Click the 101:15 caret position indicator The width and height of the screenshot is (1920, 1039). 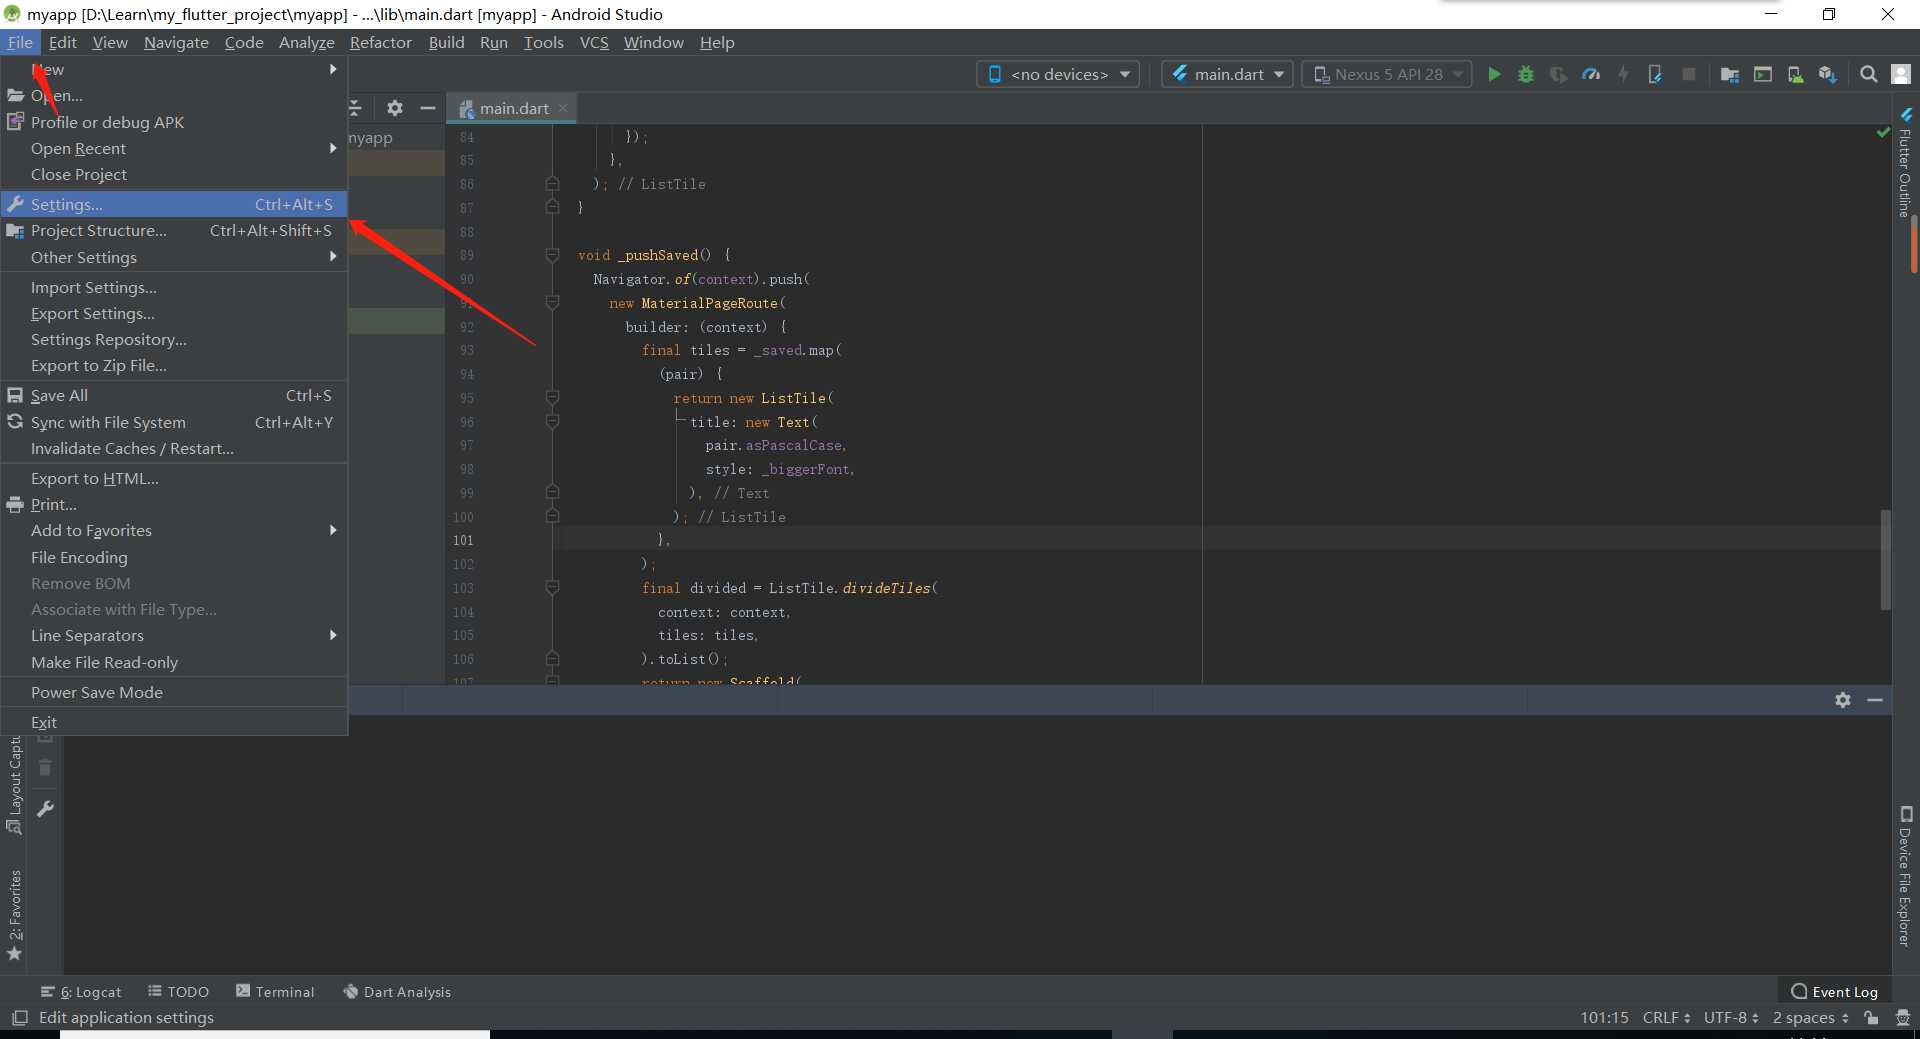click(1604, 1017)
